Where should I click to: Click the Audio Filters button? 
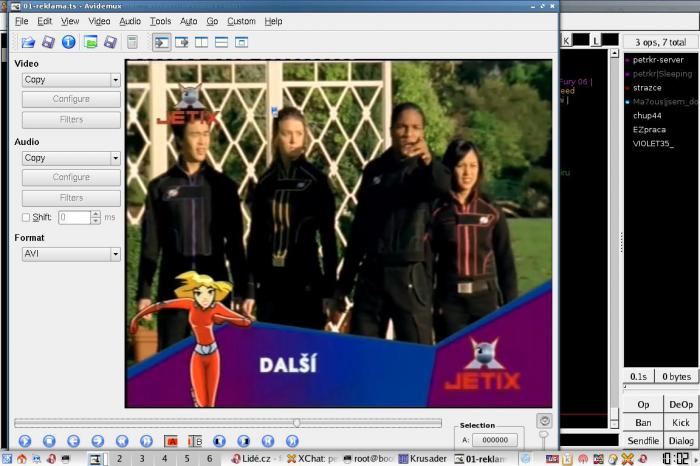click(x=71, y=198)
